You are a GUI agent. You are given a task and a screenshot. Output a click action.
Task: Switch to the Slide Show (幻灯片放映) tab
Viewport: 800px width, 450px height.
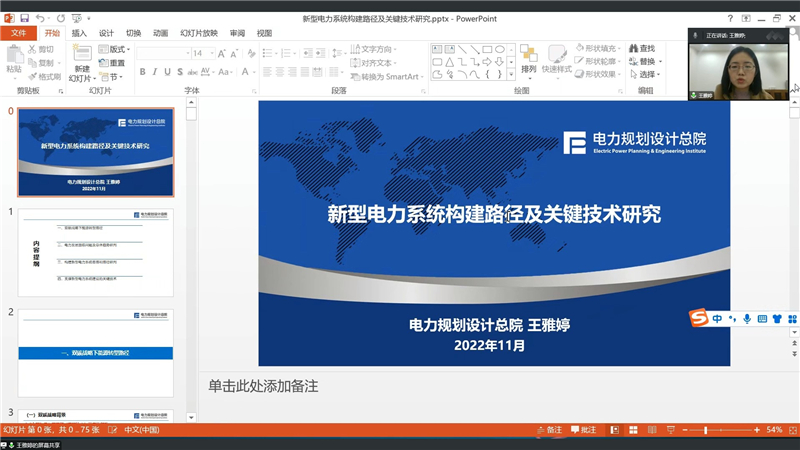(x=199, y=33)
